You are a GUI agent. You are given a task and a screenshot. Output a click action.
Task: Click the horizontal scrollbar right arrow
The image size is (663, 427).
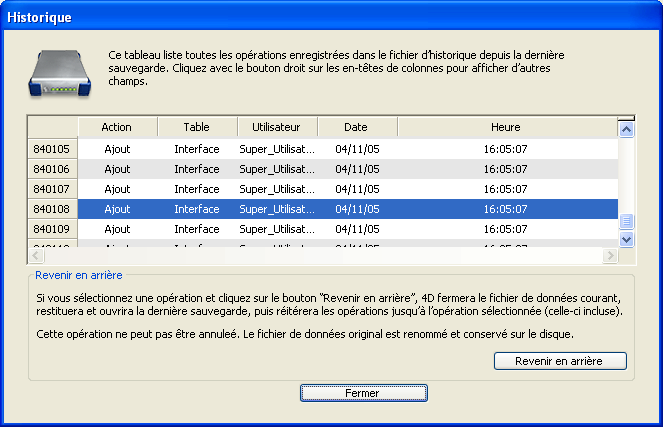coord(609,256)
